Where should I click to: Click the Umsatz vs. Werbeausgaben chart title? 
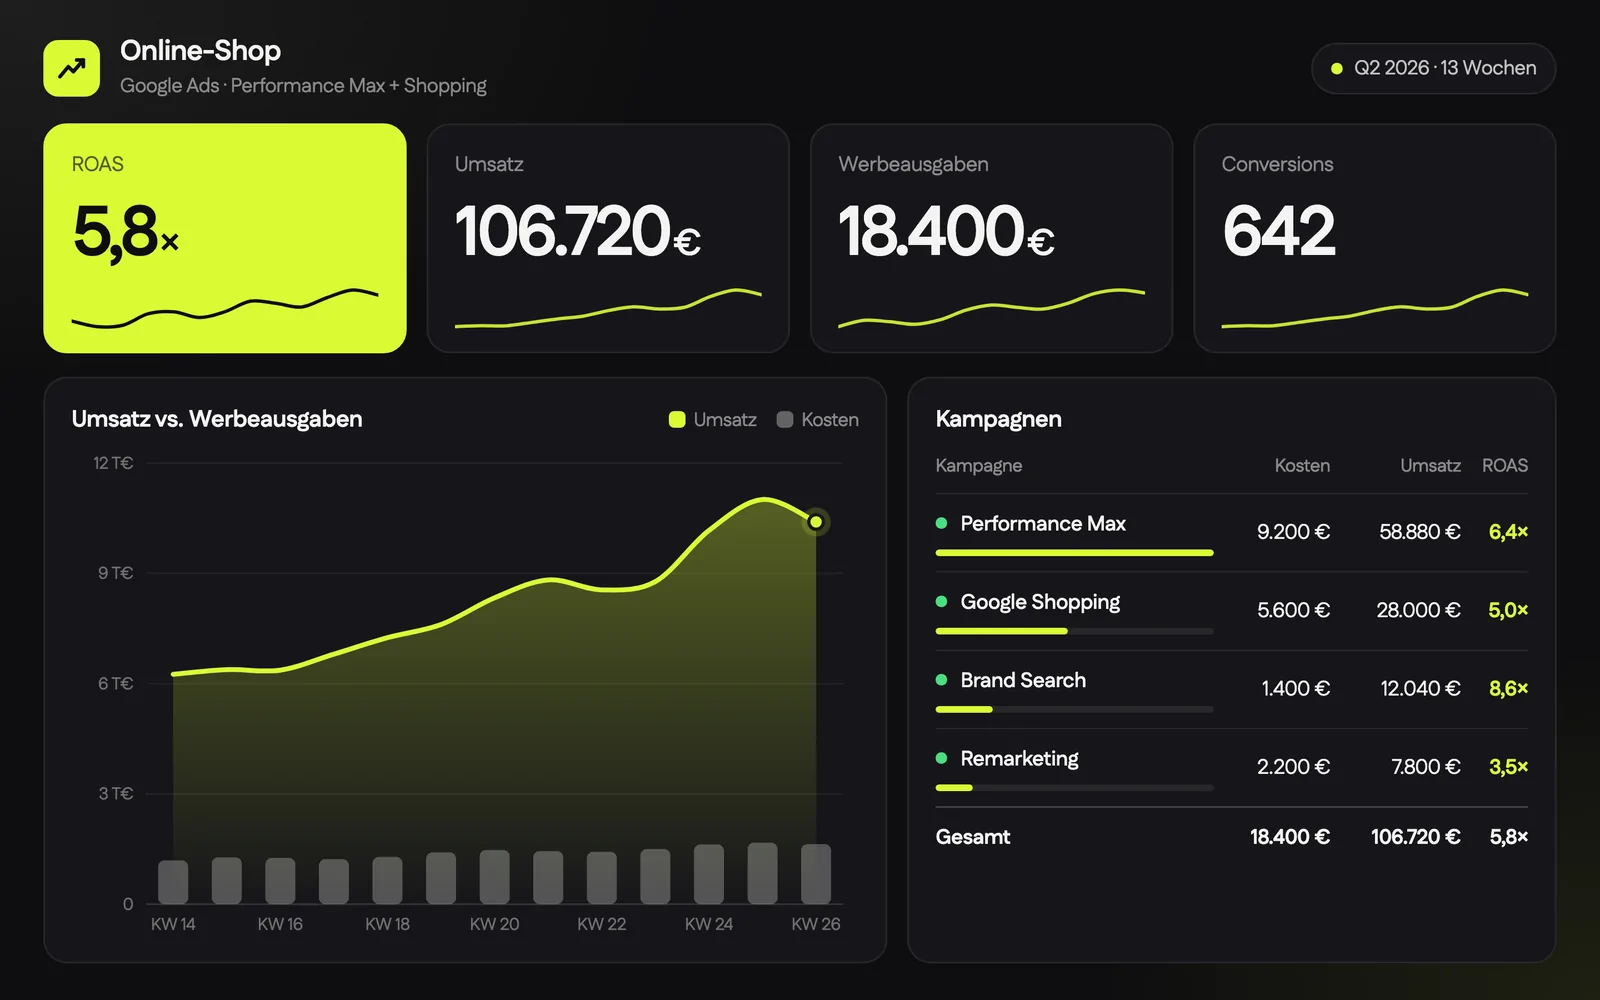pyautogui.click(x=217, y=419)
